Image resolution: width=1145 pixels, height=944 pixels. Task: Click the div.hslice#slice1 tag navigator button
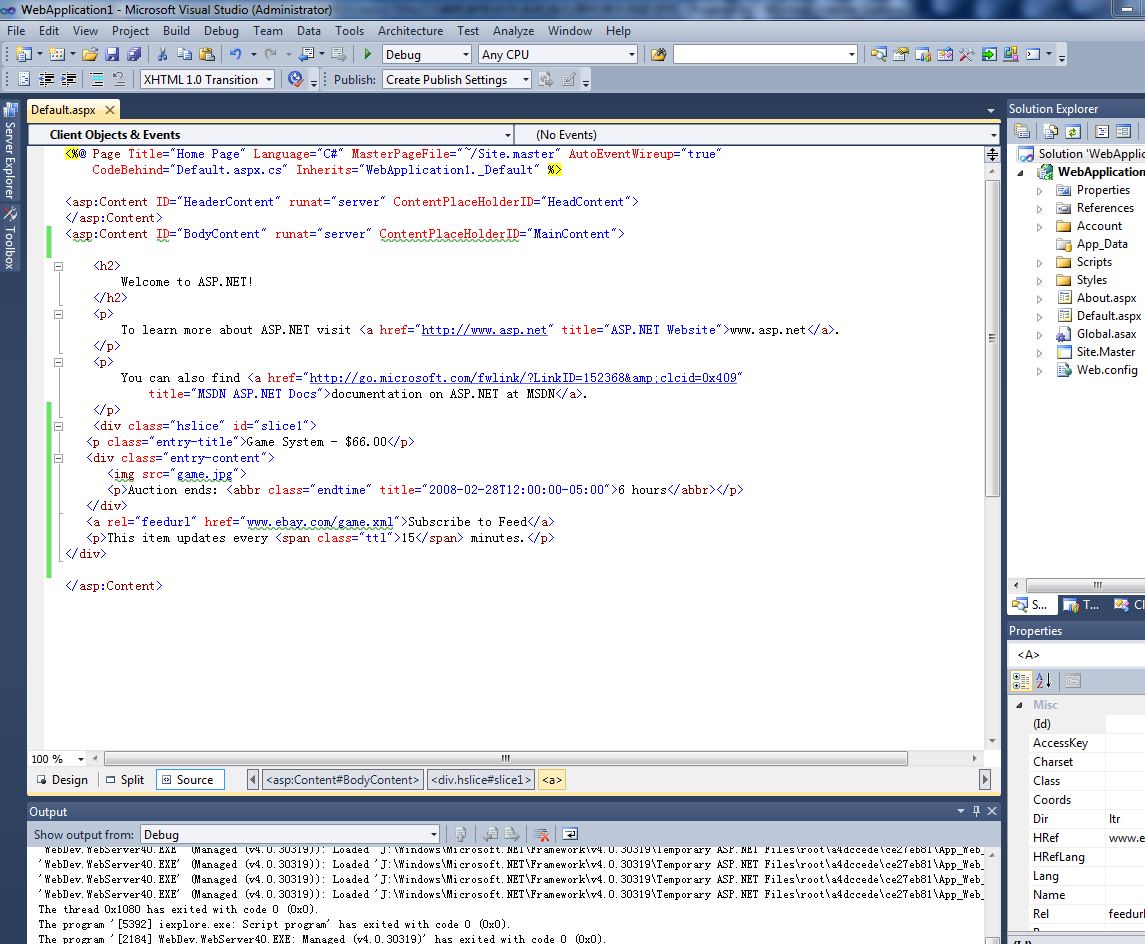pos(480,780)
